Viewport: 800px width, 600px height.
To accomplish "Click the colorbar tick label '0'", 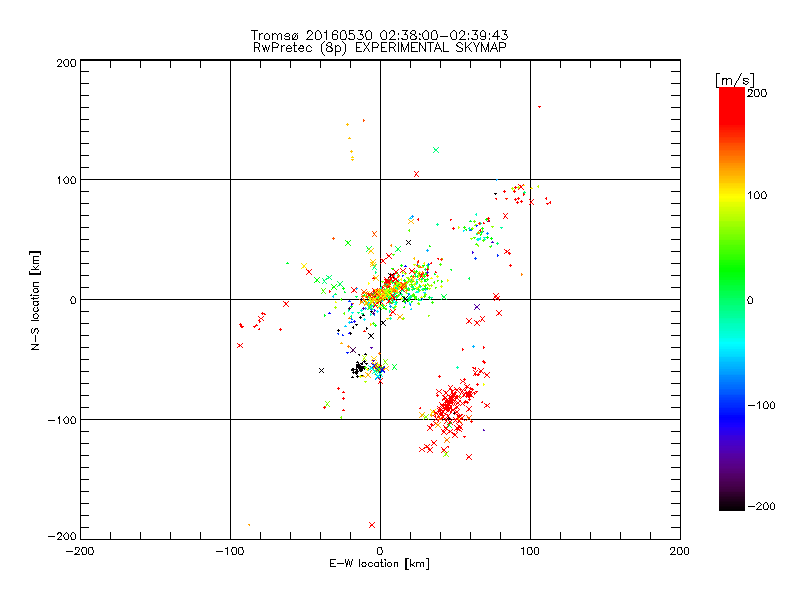I will click(x=750, y=300).
